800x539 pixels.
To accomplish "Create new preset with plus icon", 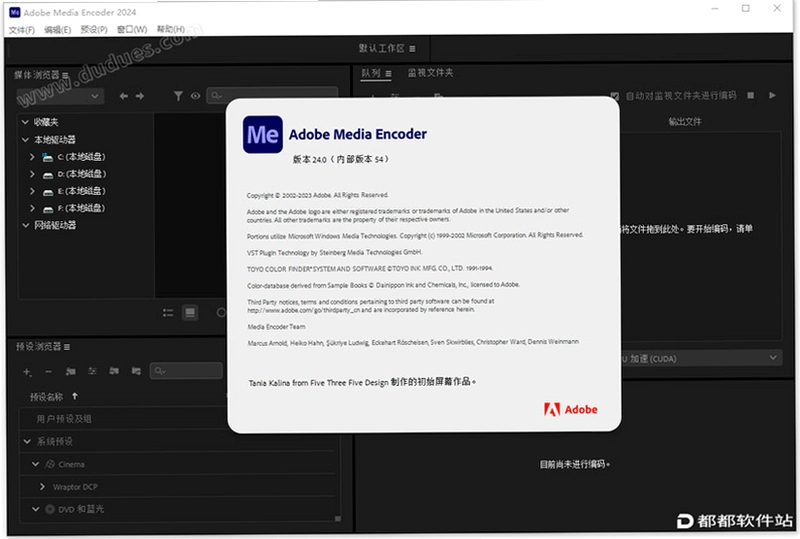I will [27, 372].
